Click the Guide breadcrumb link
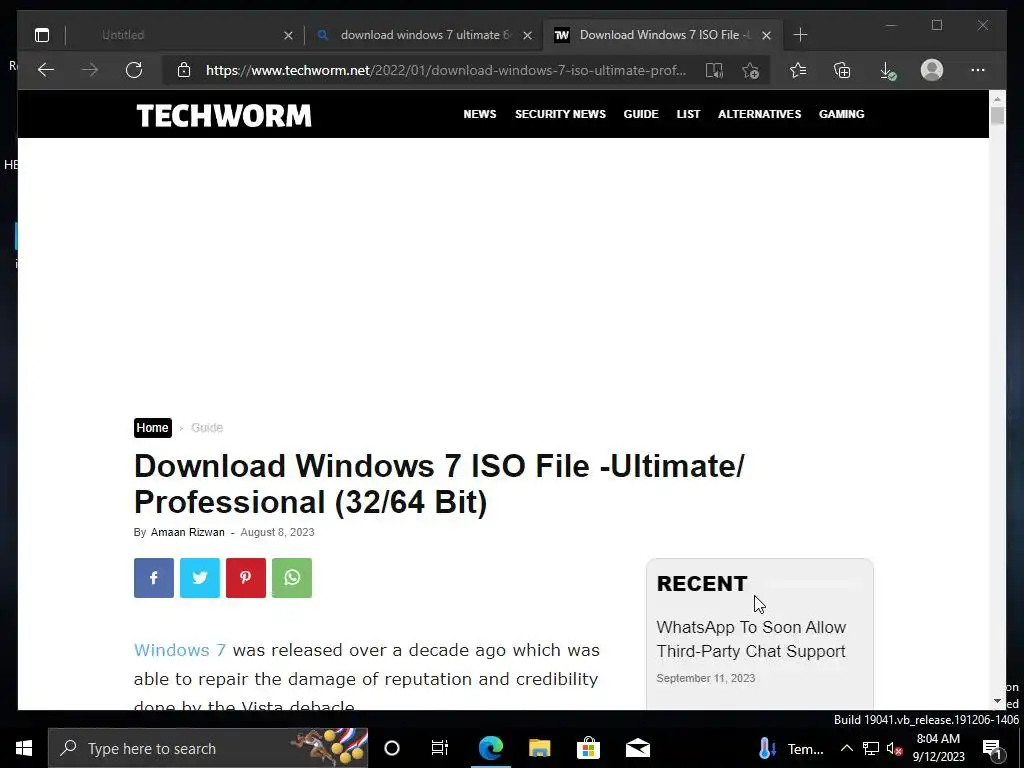This screenshot has width=1024, height=768. pyautogui.click(x=207, y=428)
